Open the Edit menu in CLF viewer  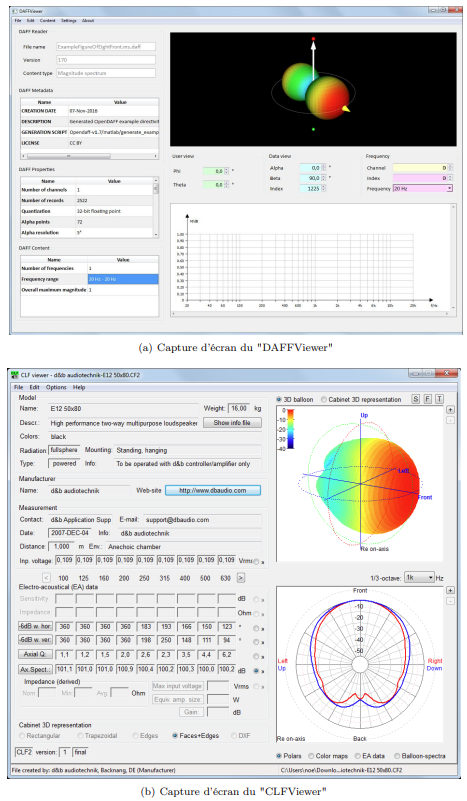tap(34, 387)
